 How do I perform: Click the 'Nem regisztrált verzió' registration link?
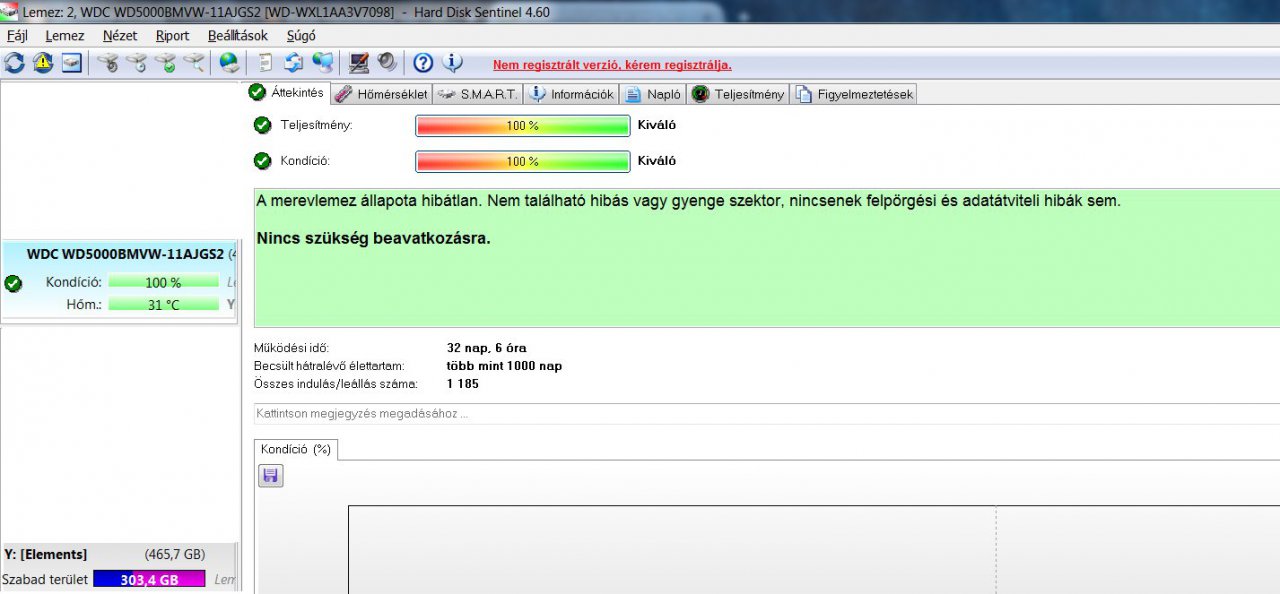point(612,65)
